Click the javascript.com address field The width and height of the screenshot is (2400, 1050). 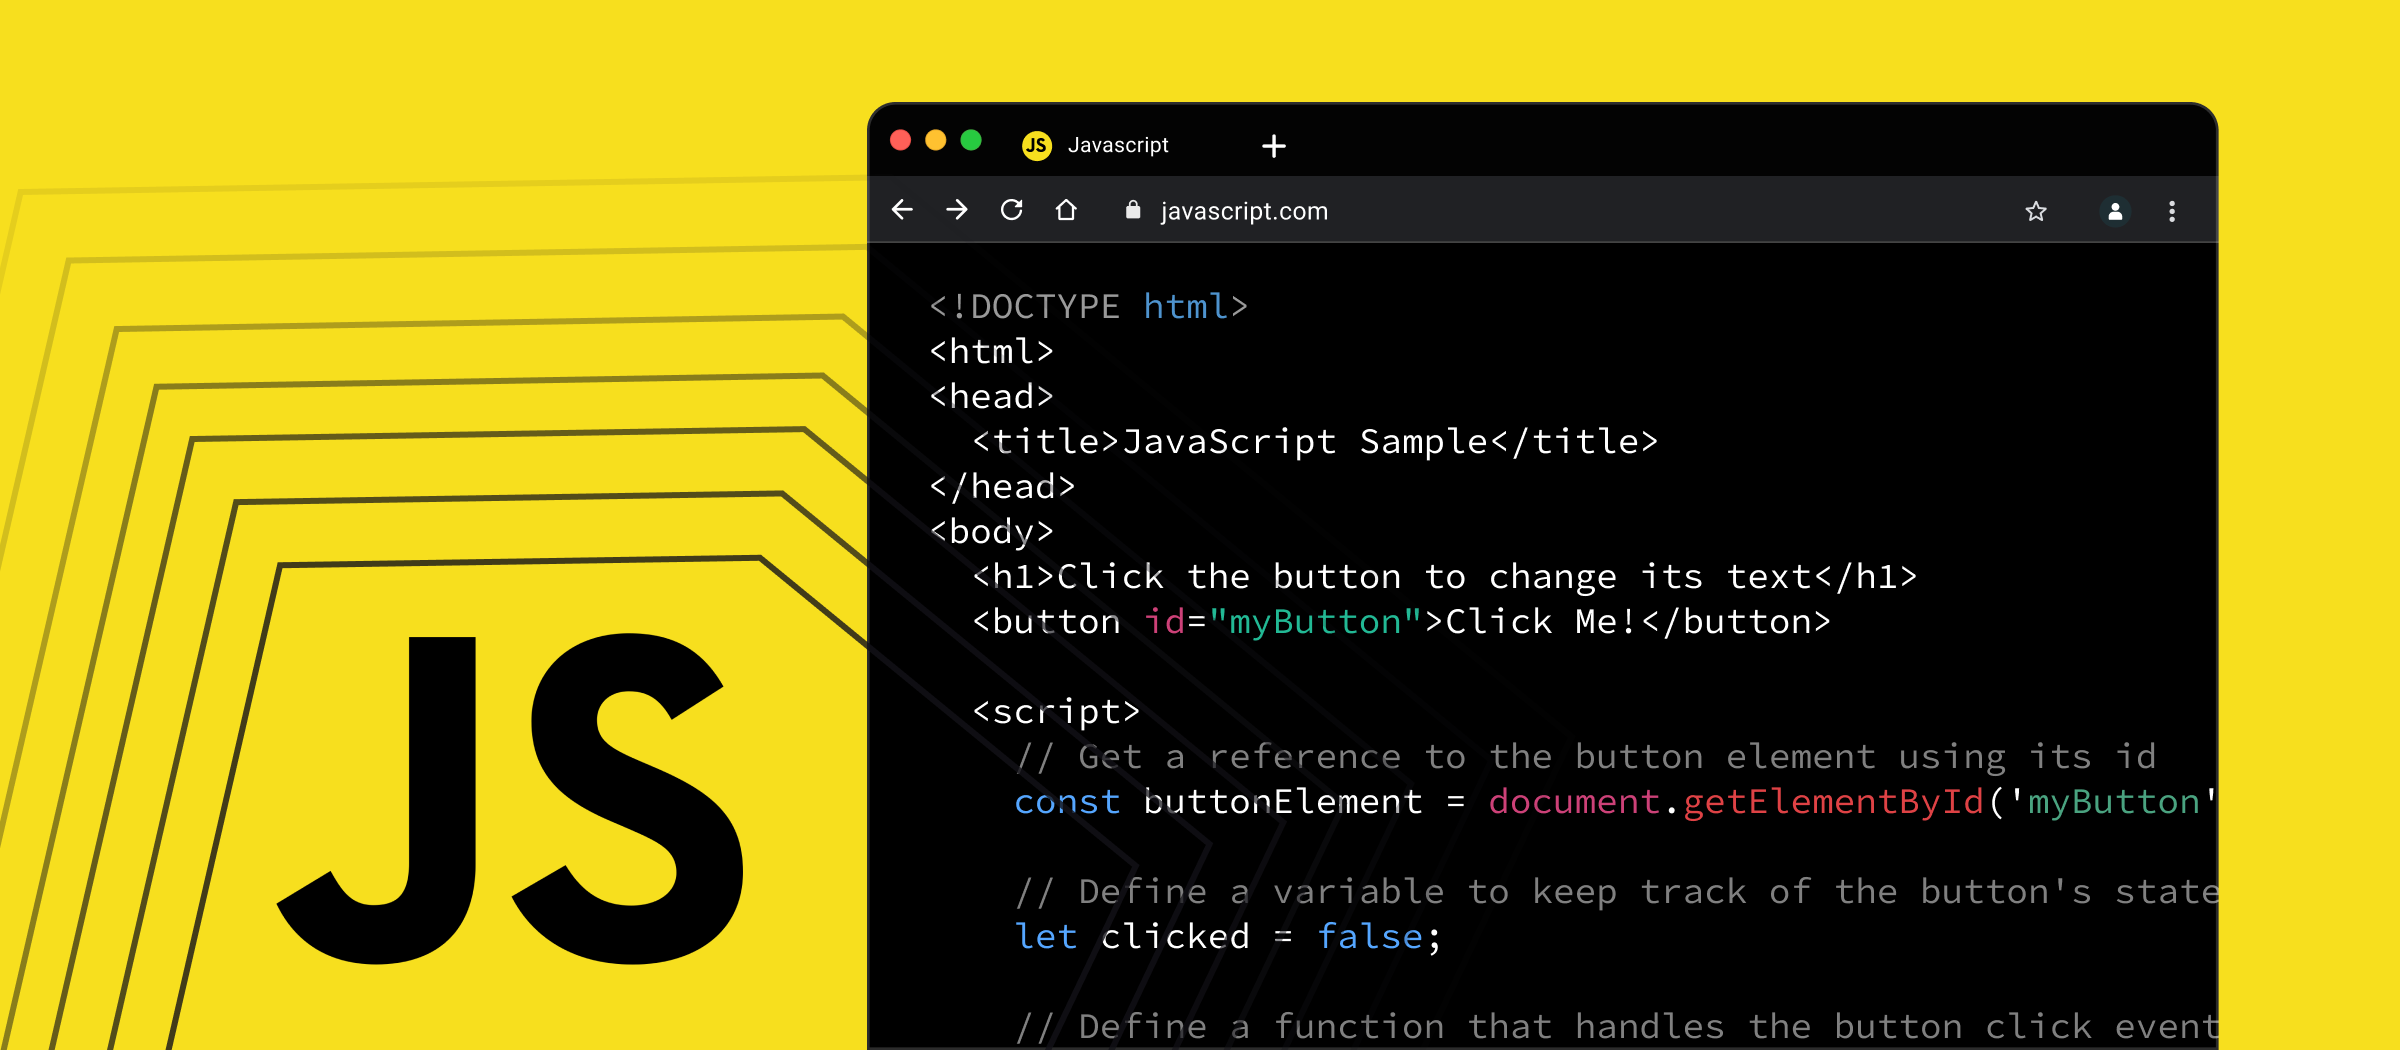1244,211
